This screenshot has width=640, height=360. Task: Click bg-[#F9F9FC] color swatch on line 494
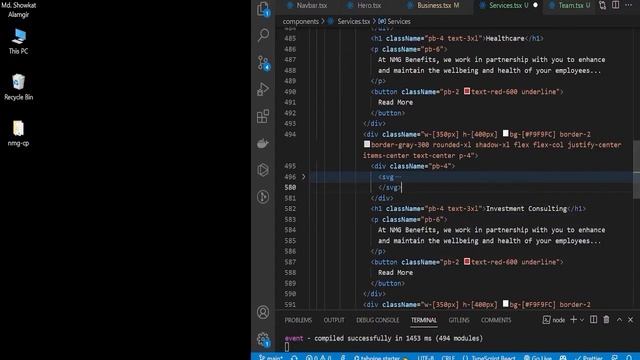(505, 133)
